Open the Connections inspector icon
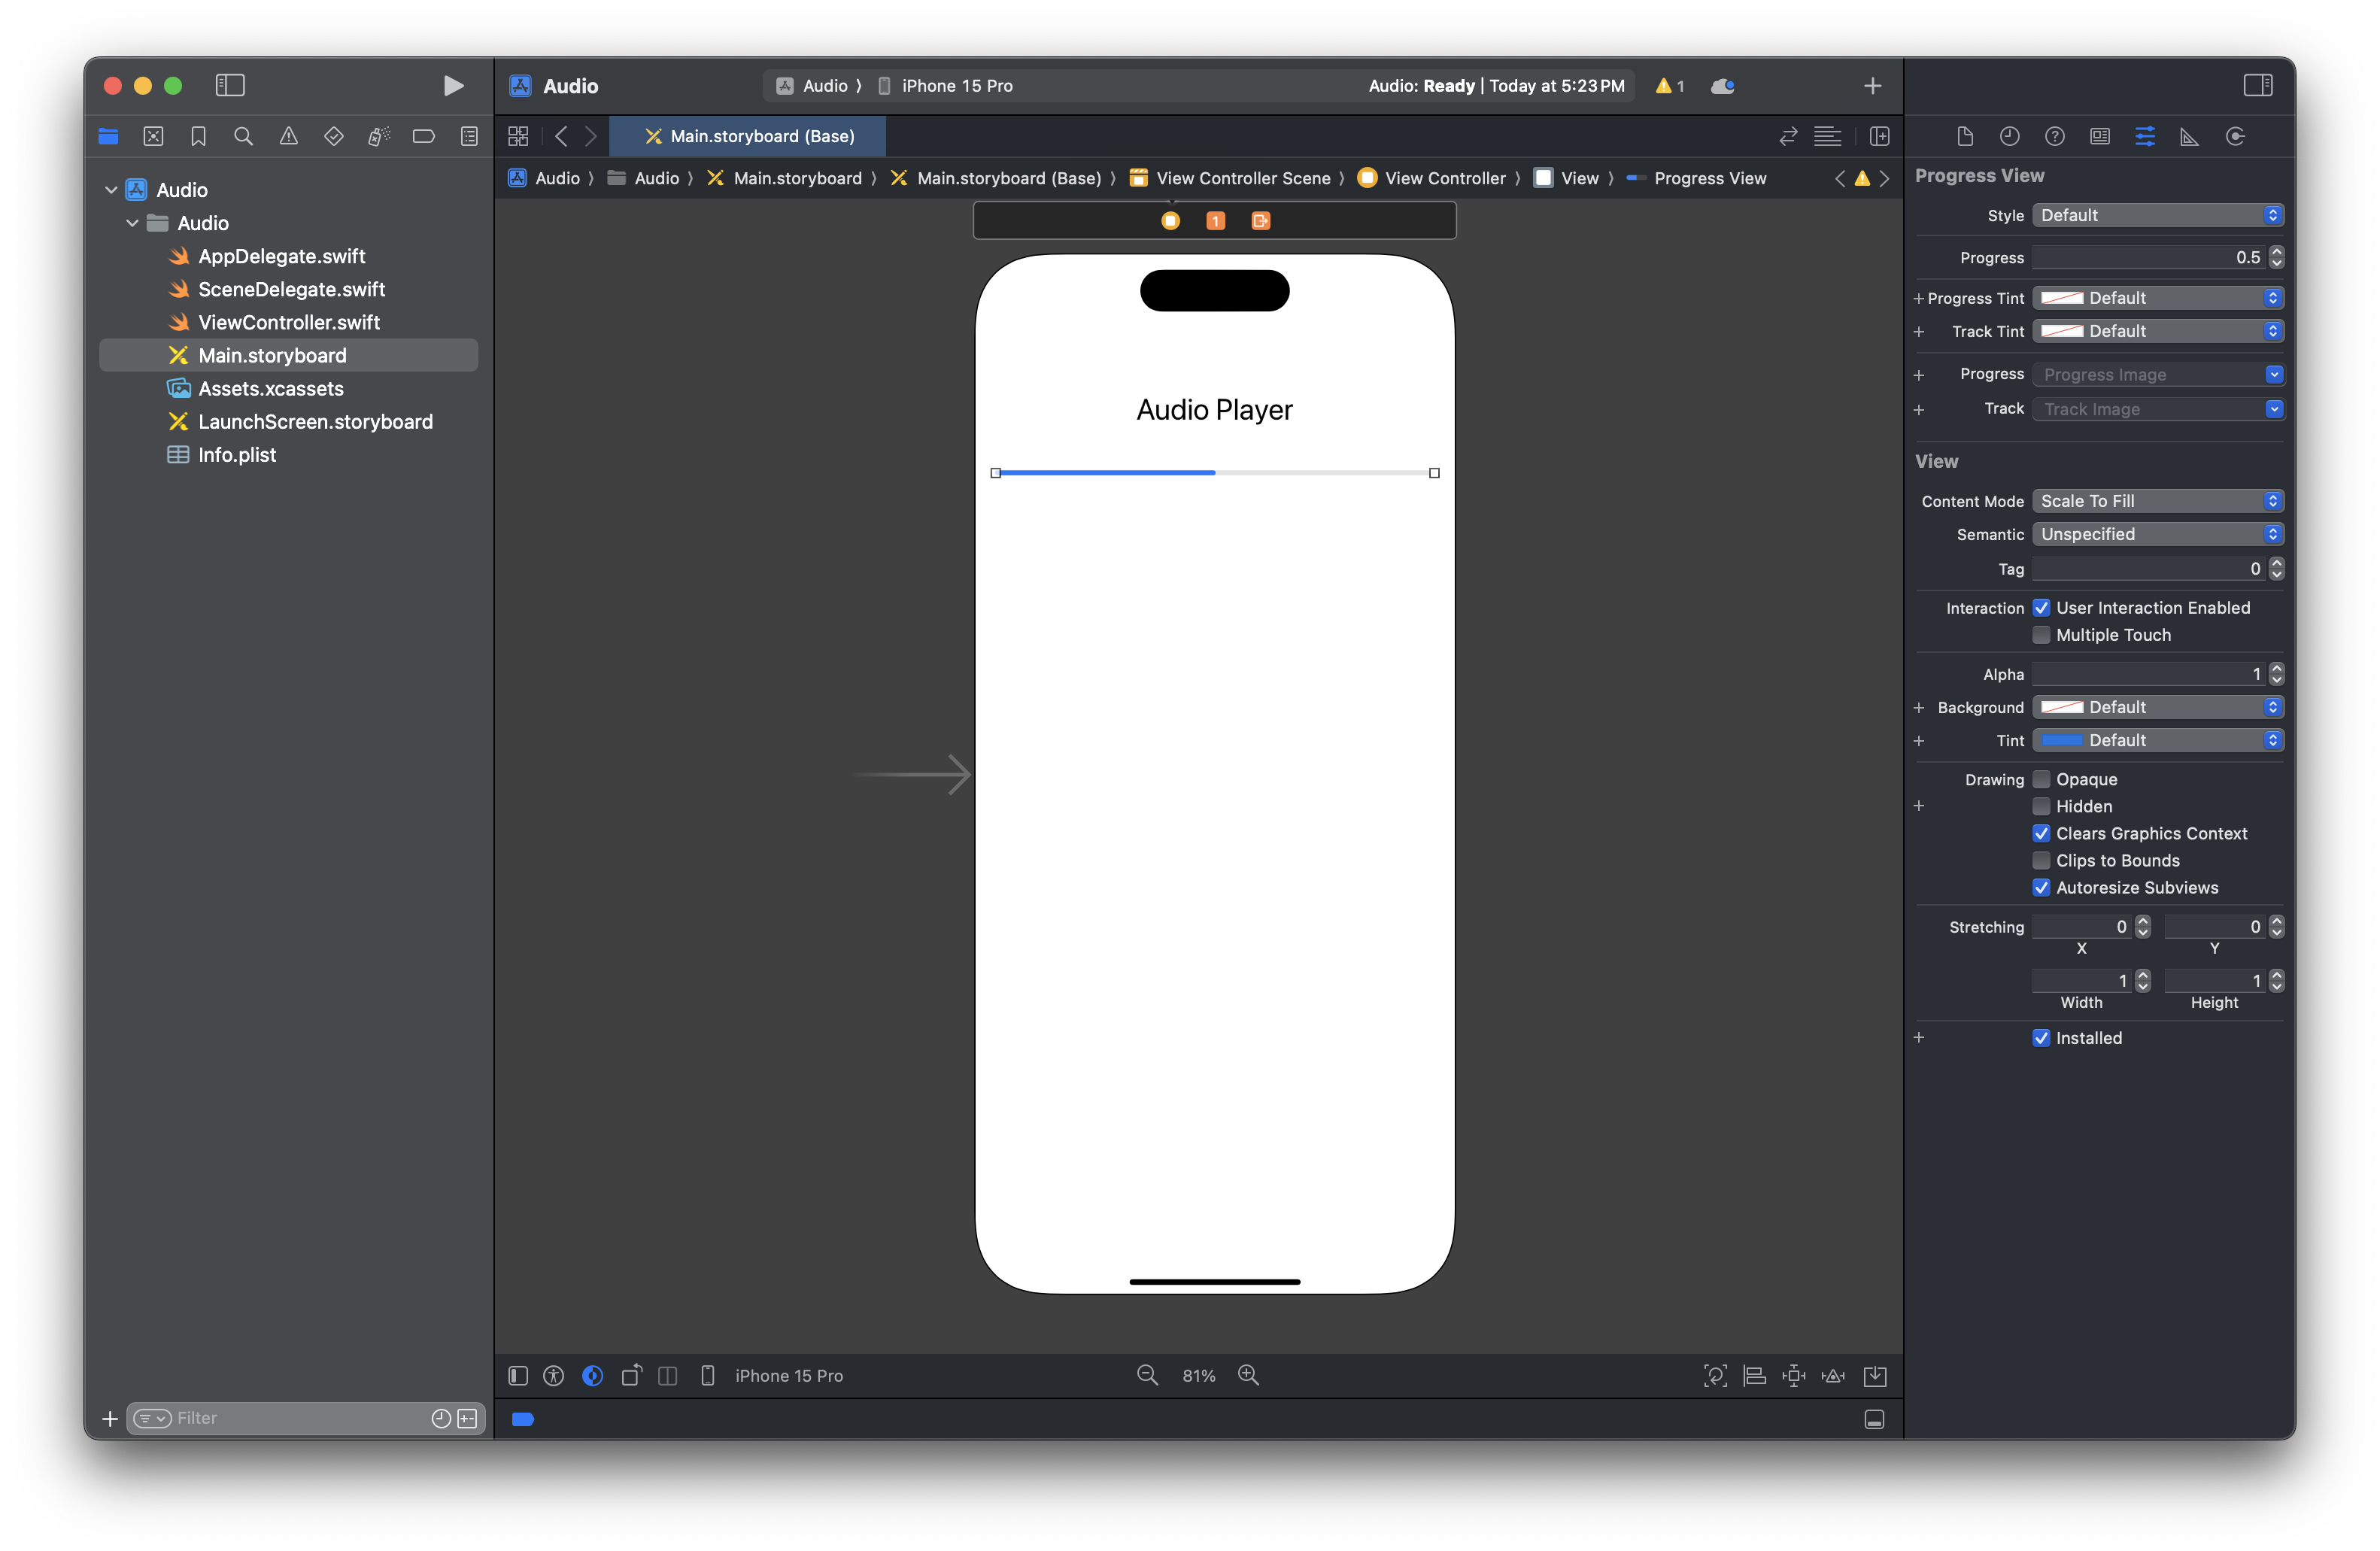 pos(2235,136)
